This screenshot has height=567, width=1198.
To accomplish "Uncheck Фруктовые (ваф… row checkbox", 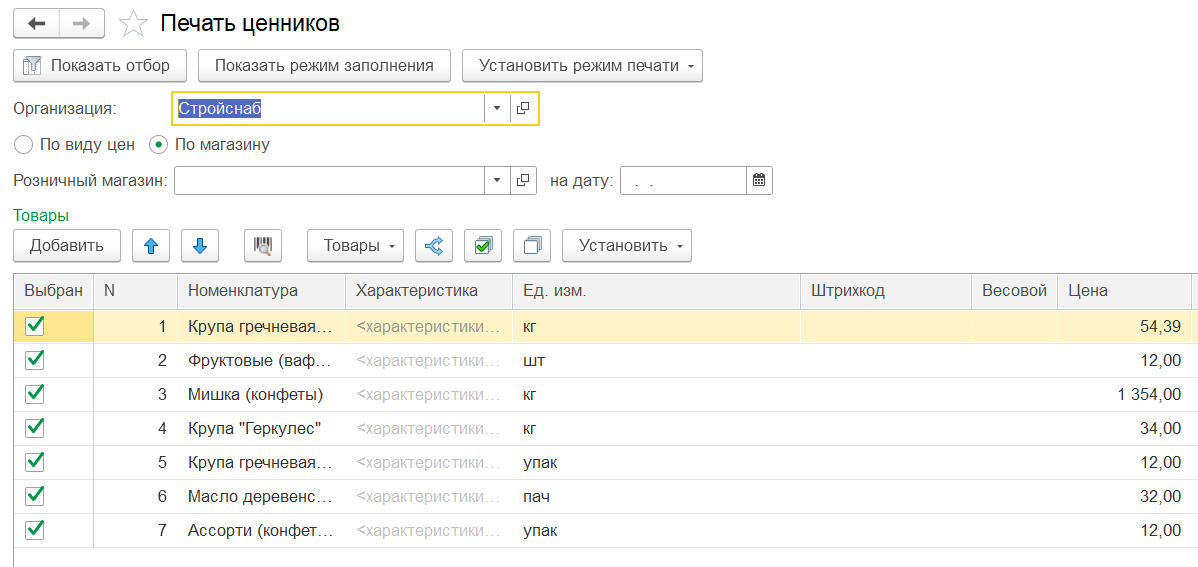I will click(35, 359).
